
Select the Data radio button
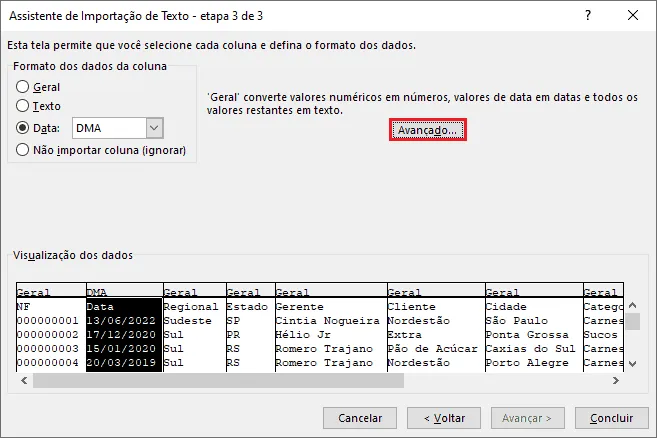pos(22,128)
